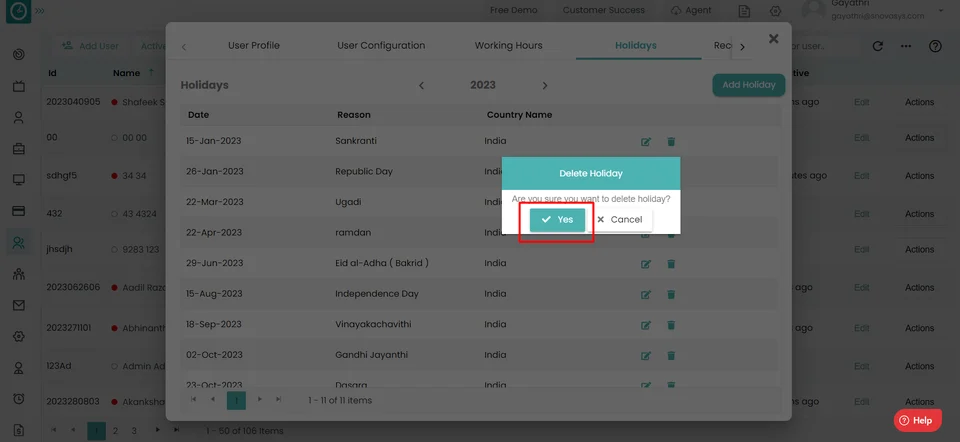Viewport: 960px width, 442px height.
Task: Open the alarm clock sidebar icon
Action: (x=19, y=399)
